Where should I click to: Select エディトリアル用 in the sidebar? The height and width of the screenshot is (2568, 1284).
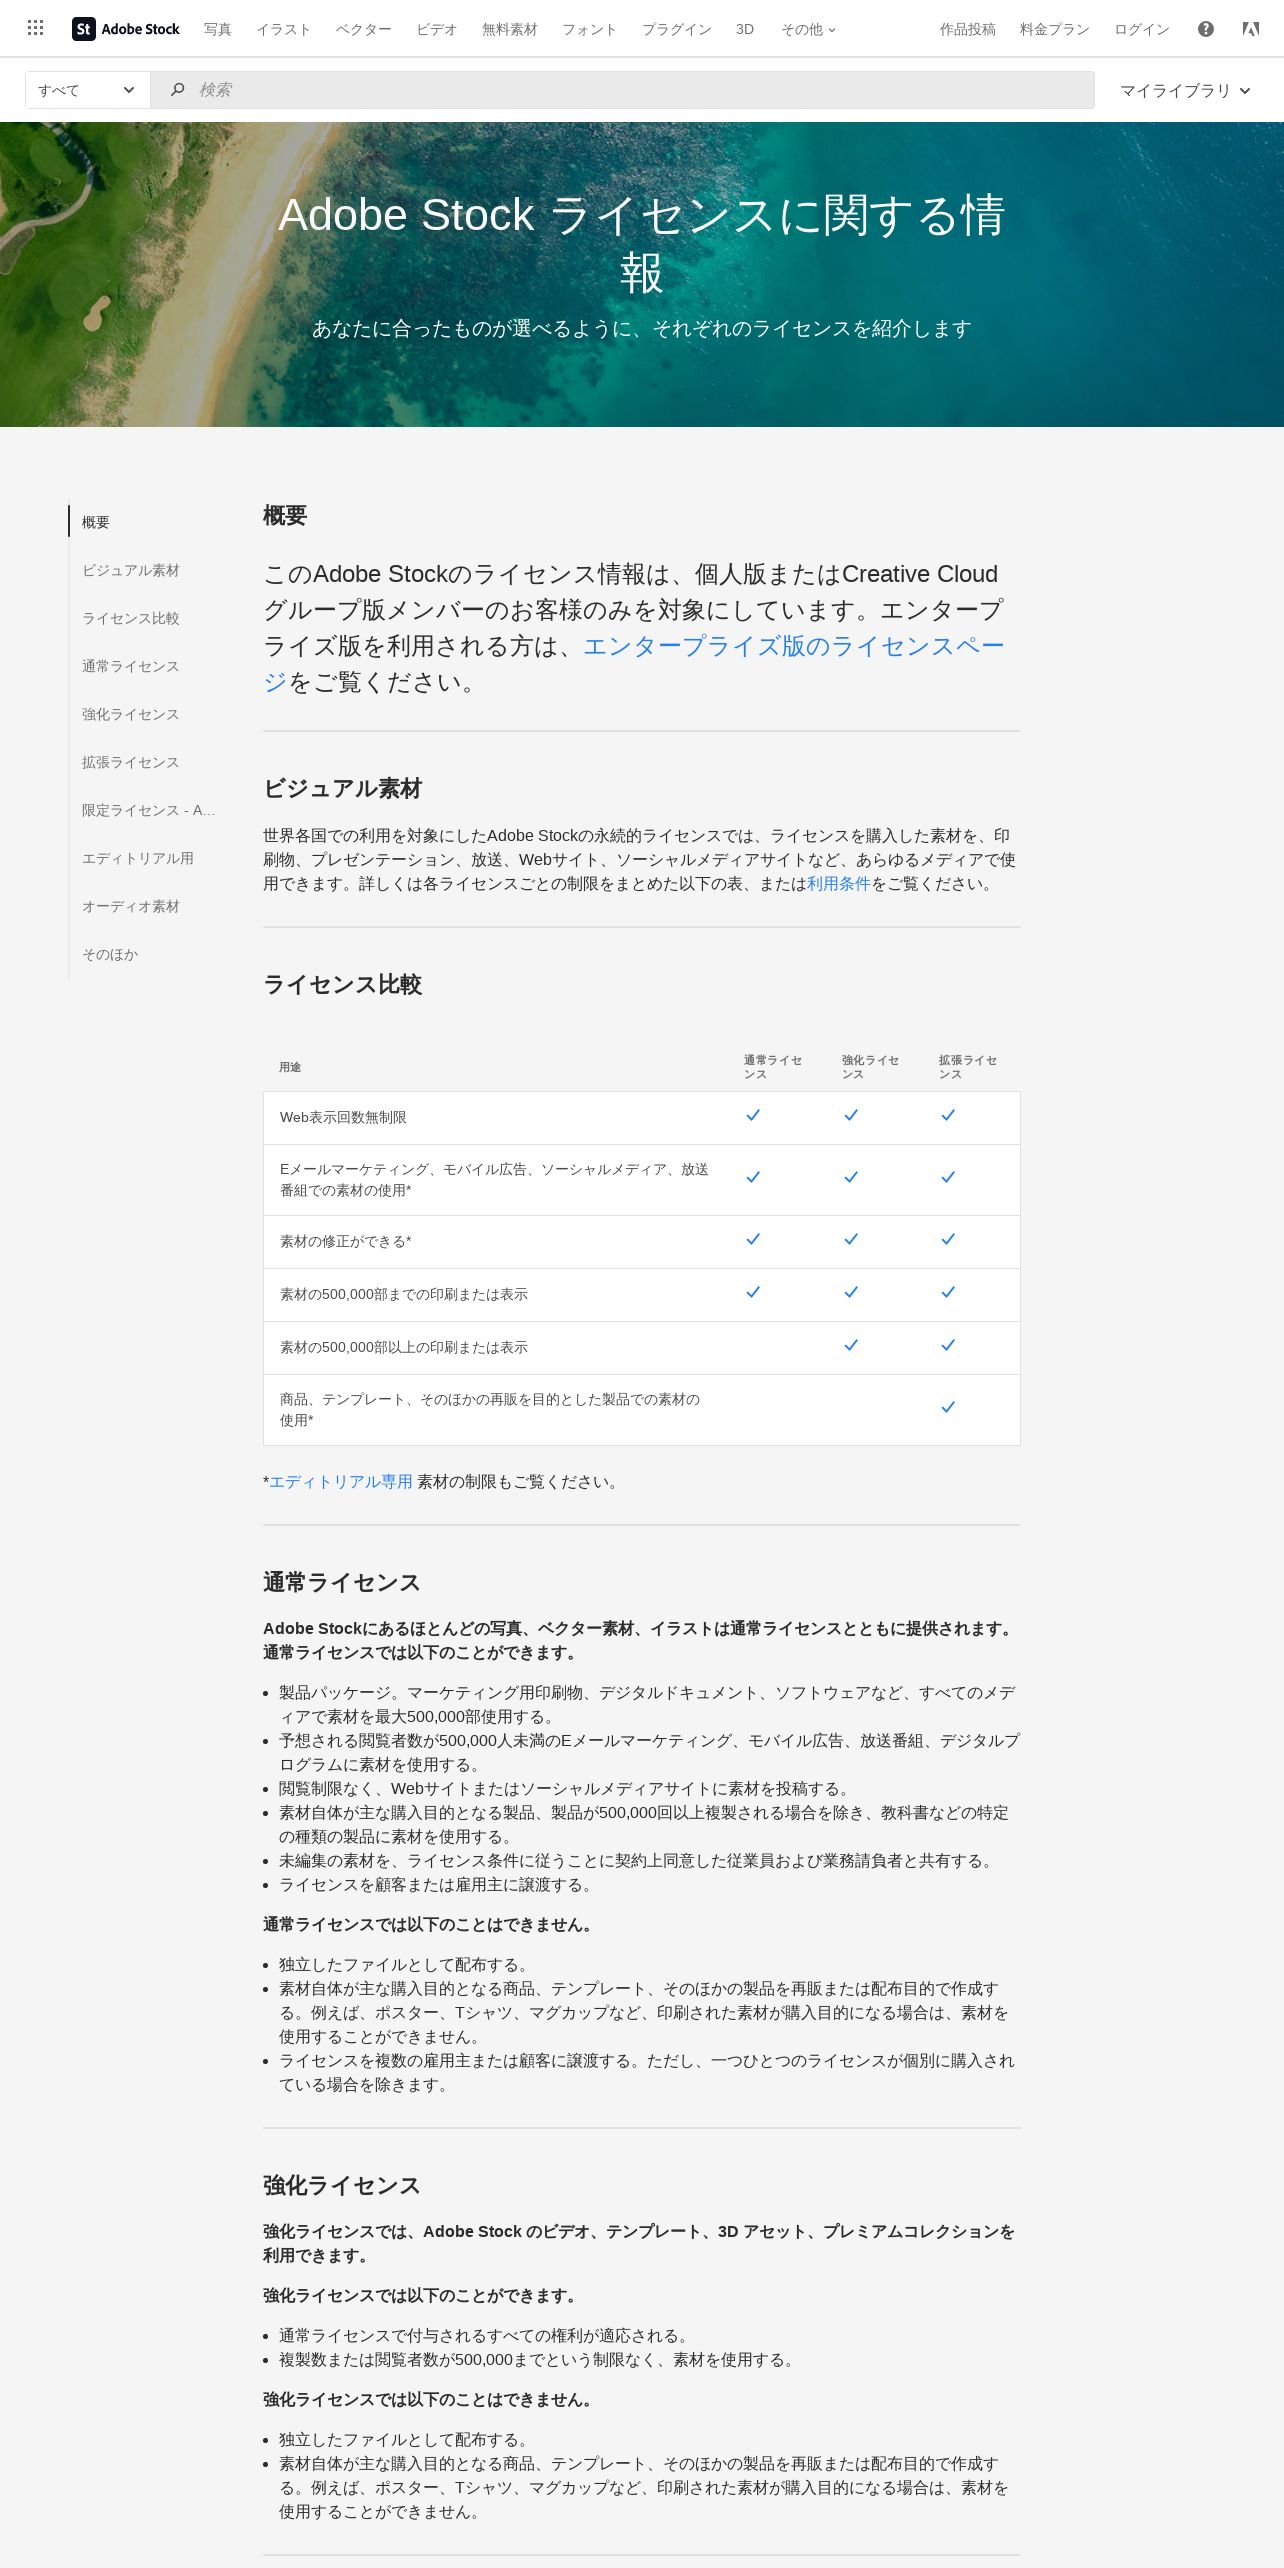[138, 858]
